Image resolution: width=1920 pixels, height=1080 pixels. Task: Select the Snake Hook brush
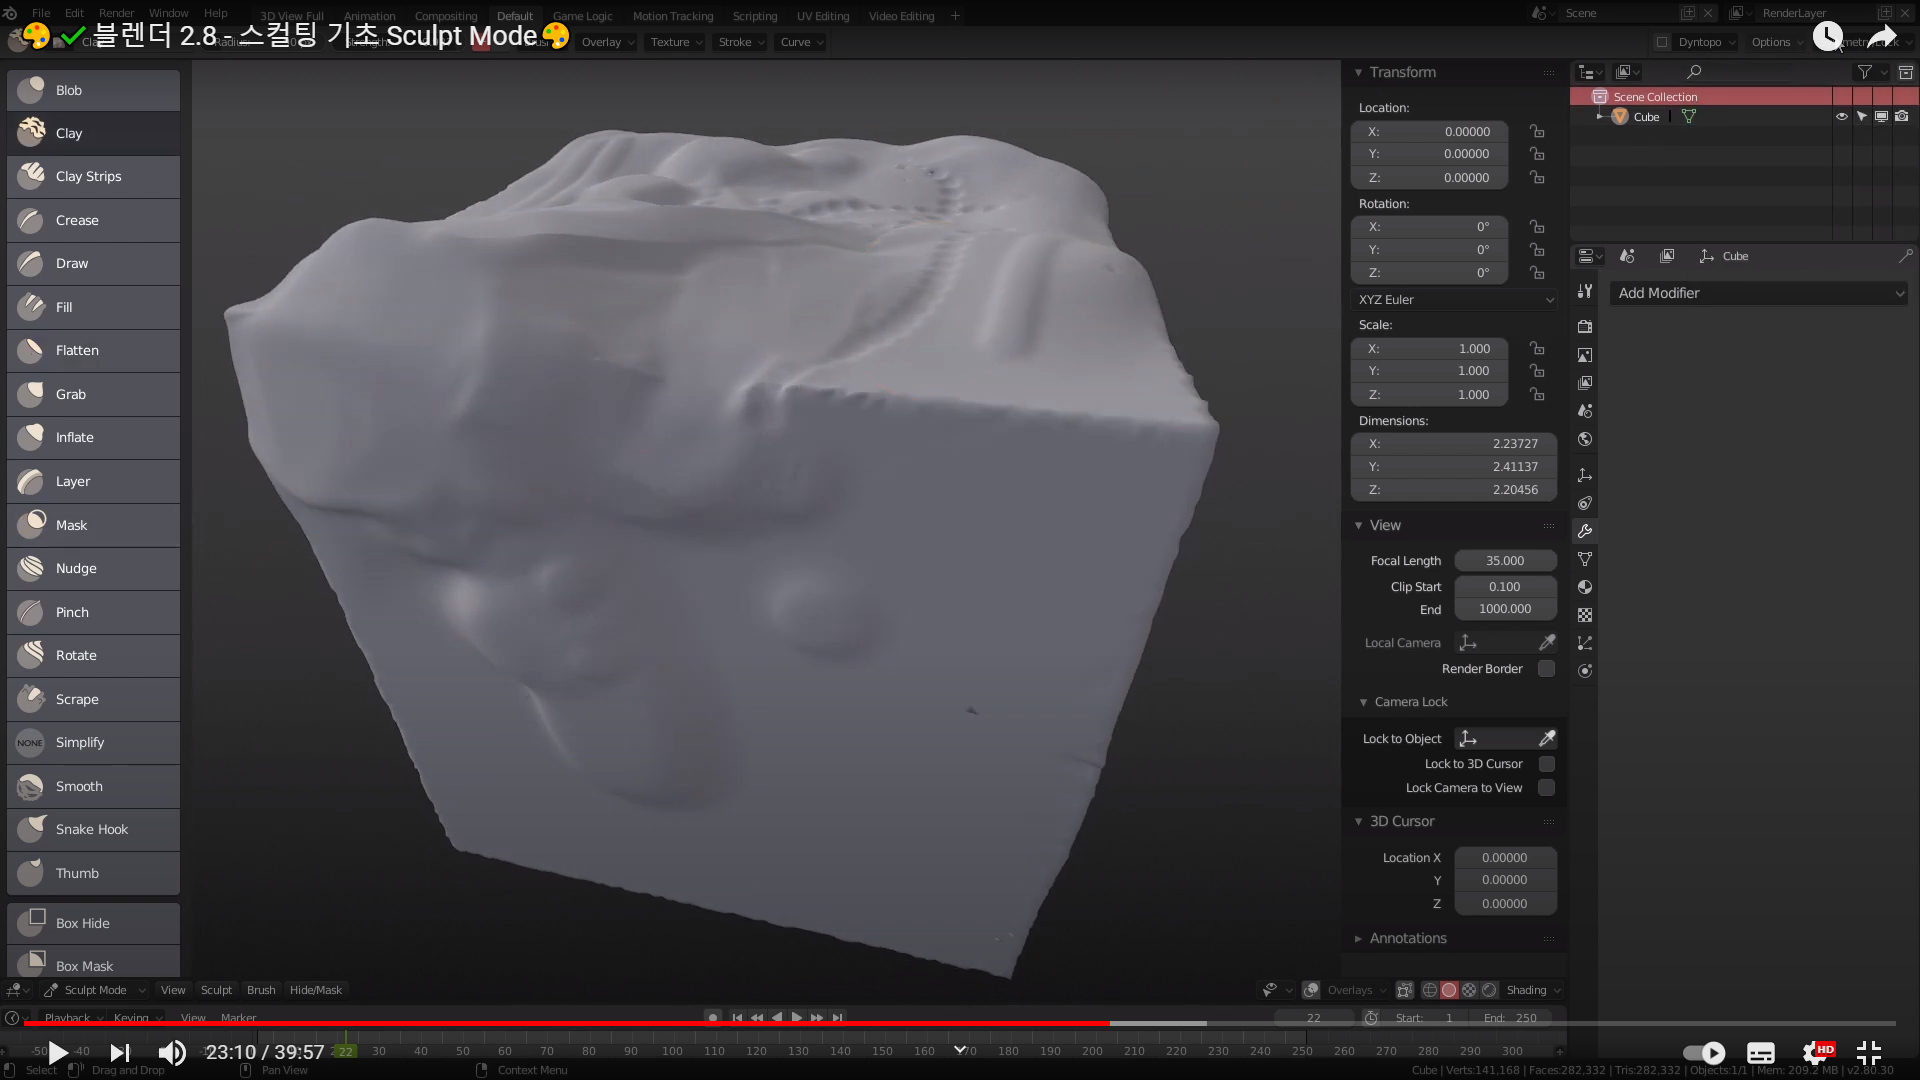[93, 830]
